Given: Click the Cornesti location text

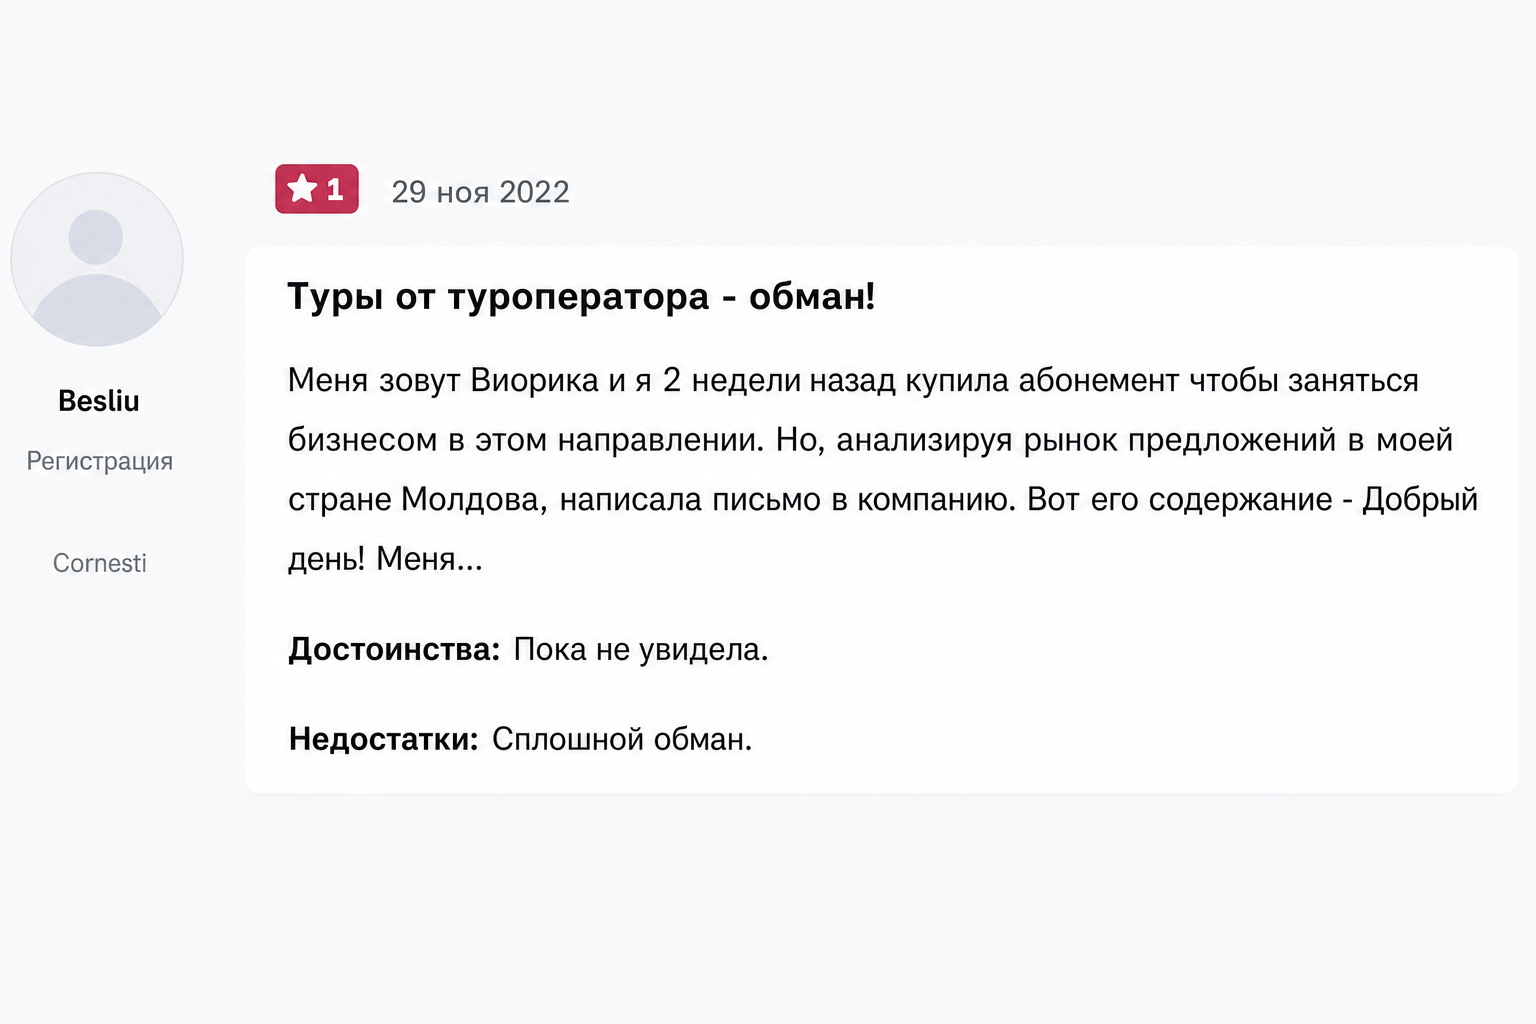Looking at the screenshot, I should 100,563.
